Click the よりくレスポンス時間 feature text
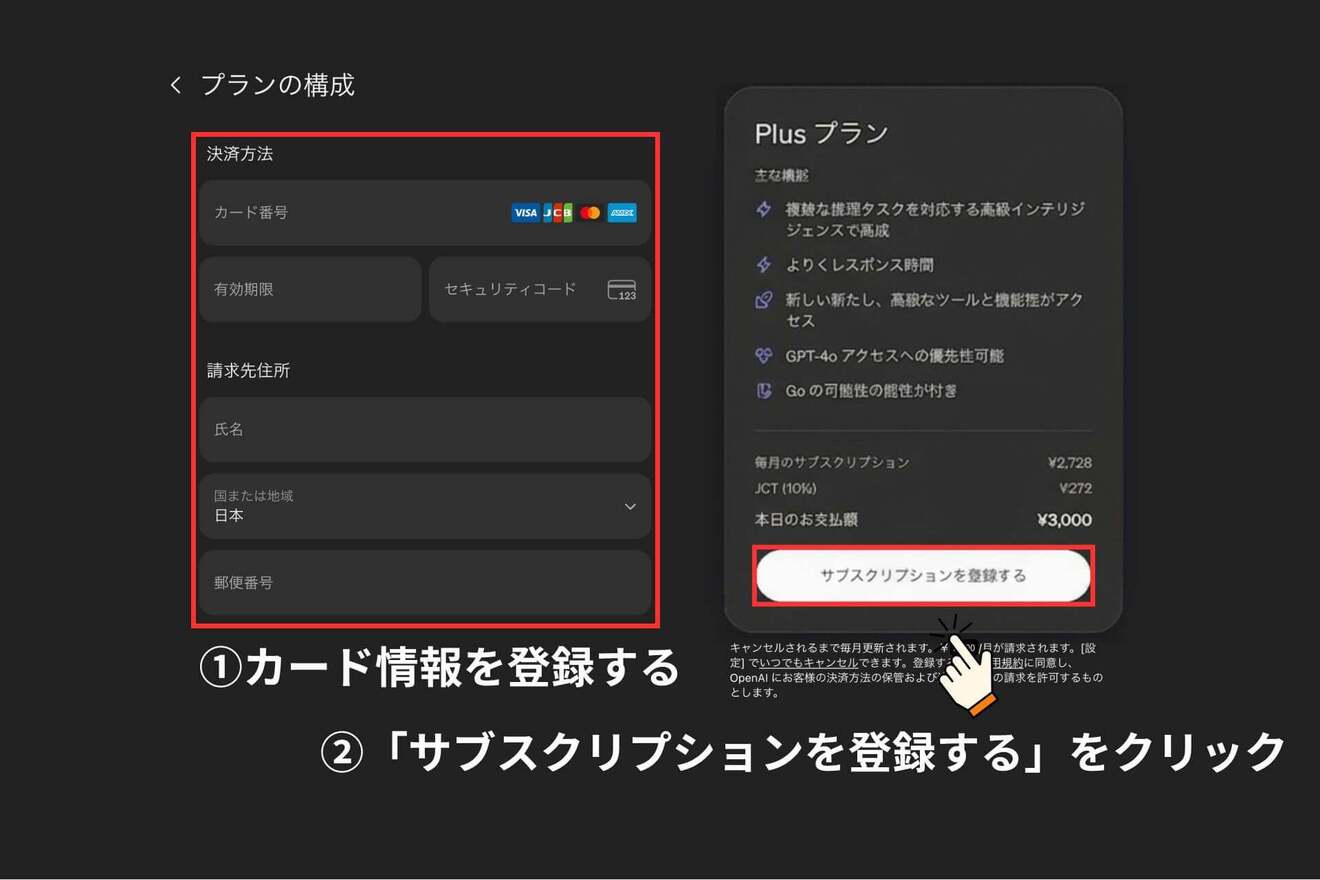The height and width of the screenshot is (880, 1320). click(860, 265)
